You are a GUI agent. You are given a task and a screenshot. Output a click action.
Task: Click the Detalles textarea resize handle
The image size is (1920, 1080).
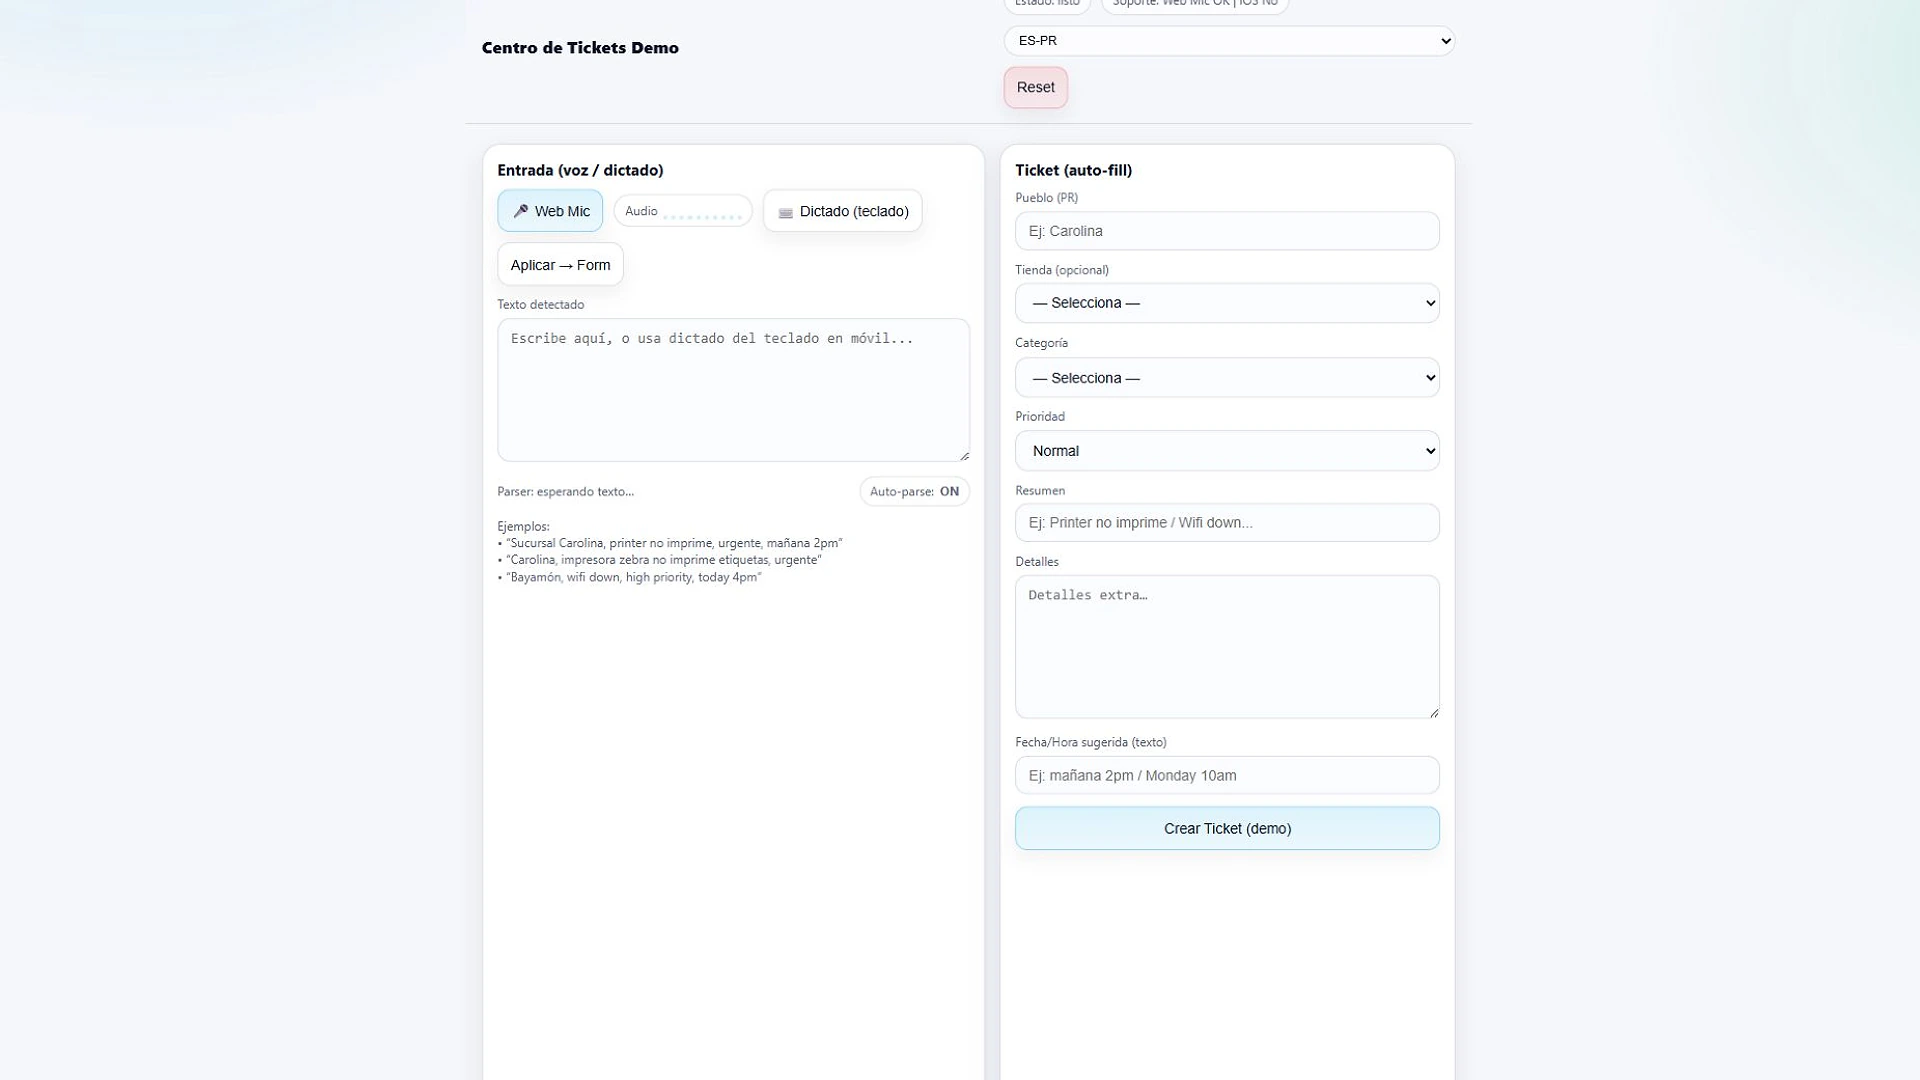pyautogui.click(x=1434, y=712)
